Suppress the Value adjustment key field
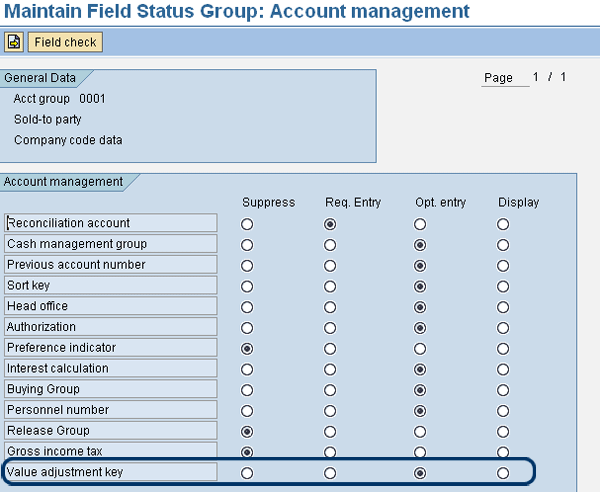Viewport: 600px width, 492px height. coord(247,472)
